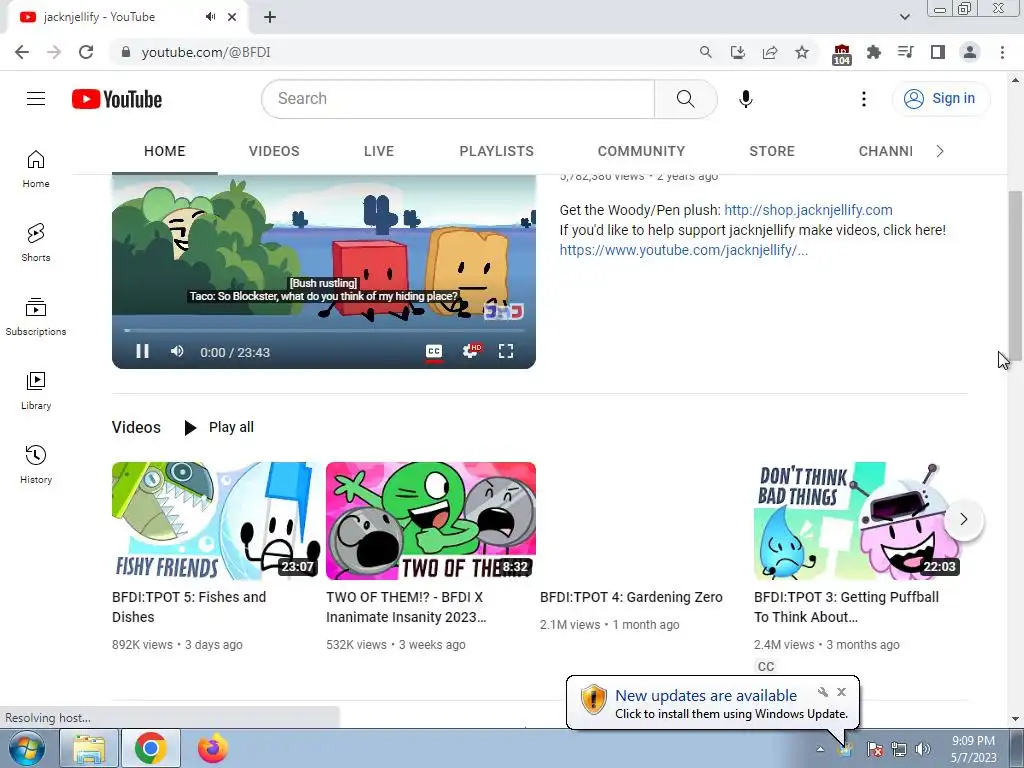Click the zoom magnifier in address bar
This screenshot has width=1024, height=768.
(x=705, y=52)
